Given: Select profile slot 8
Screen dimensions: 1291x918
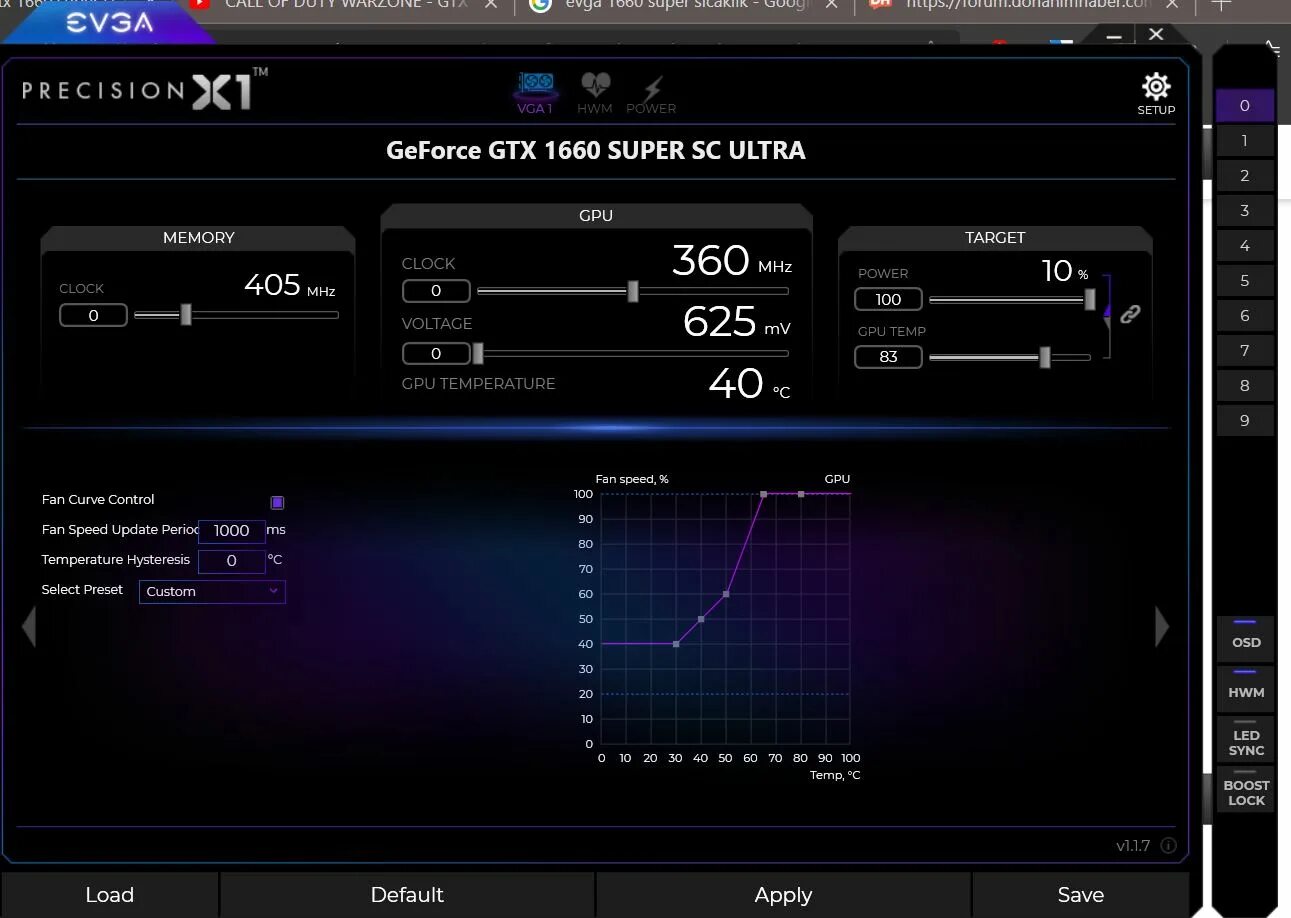Looking at the screenshot, I should point(1245,386).
